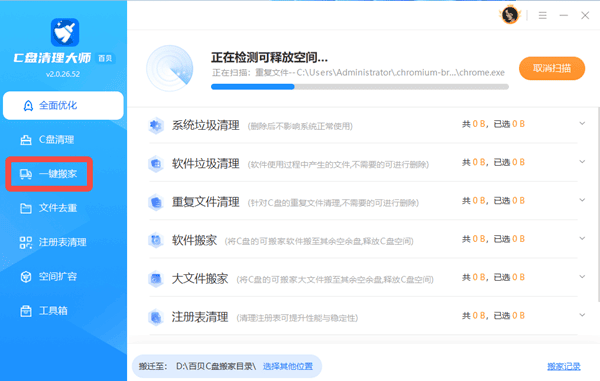This screenshot has width=600, height=381.
Task: Click the version v2.0.26.52 text
Action: point(63,74)
